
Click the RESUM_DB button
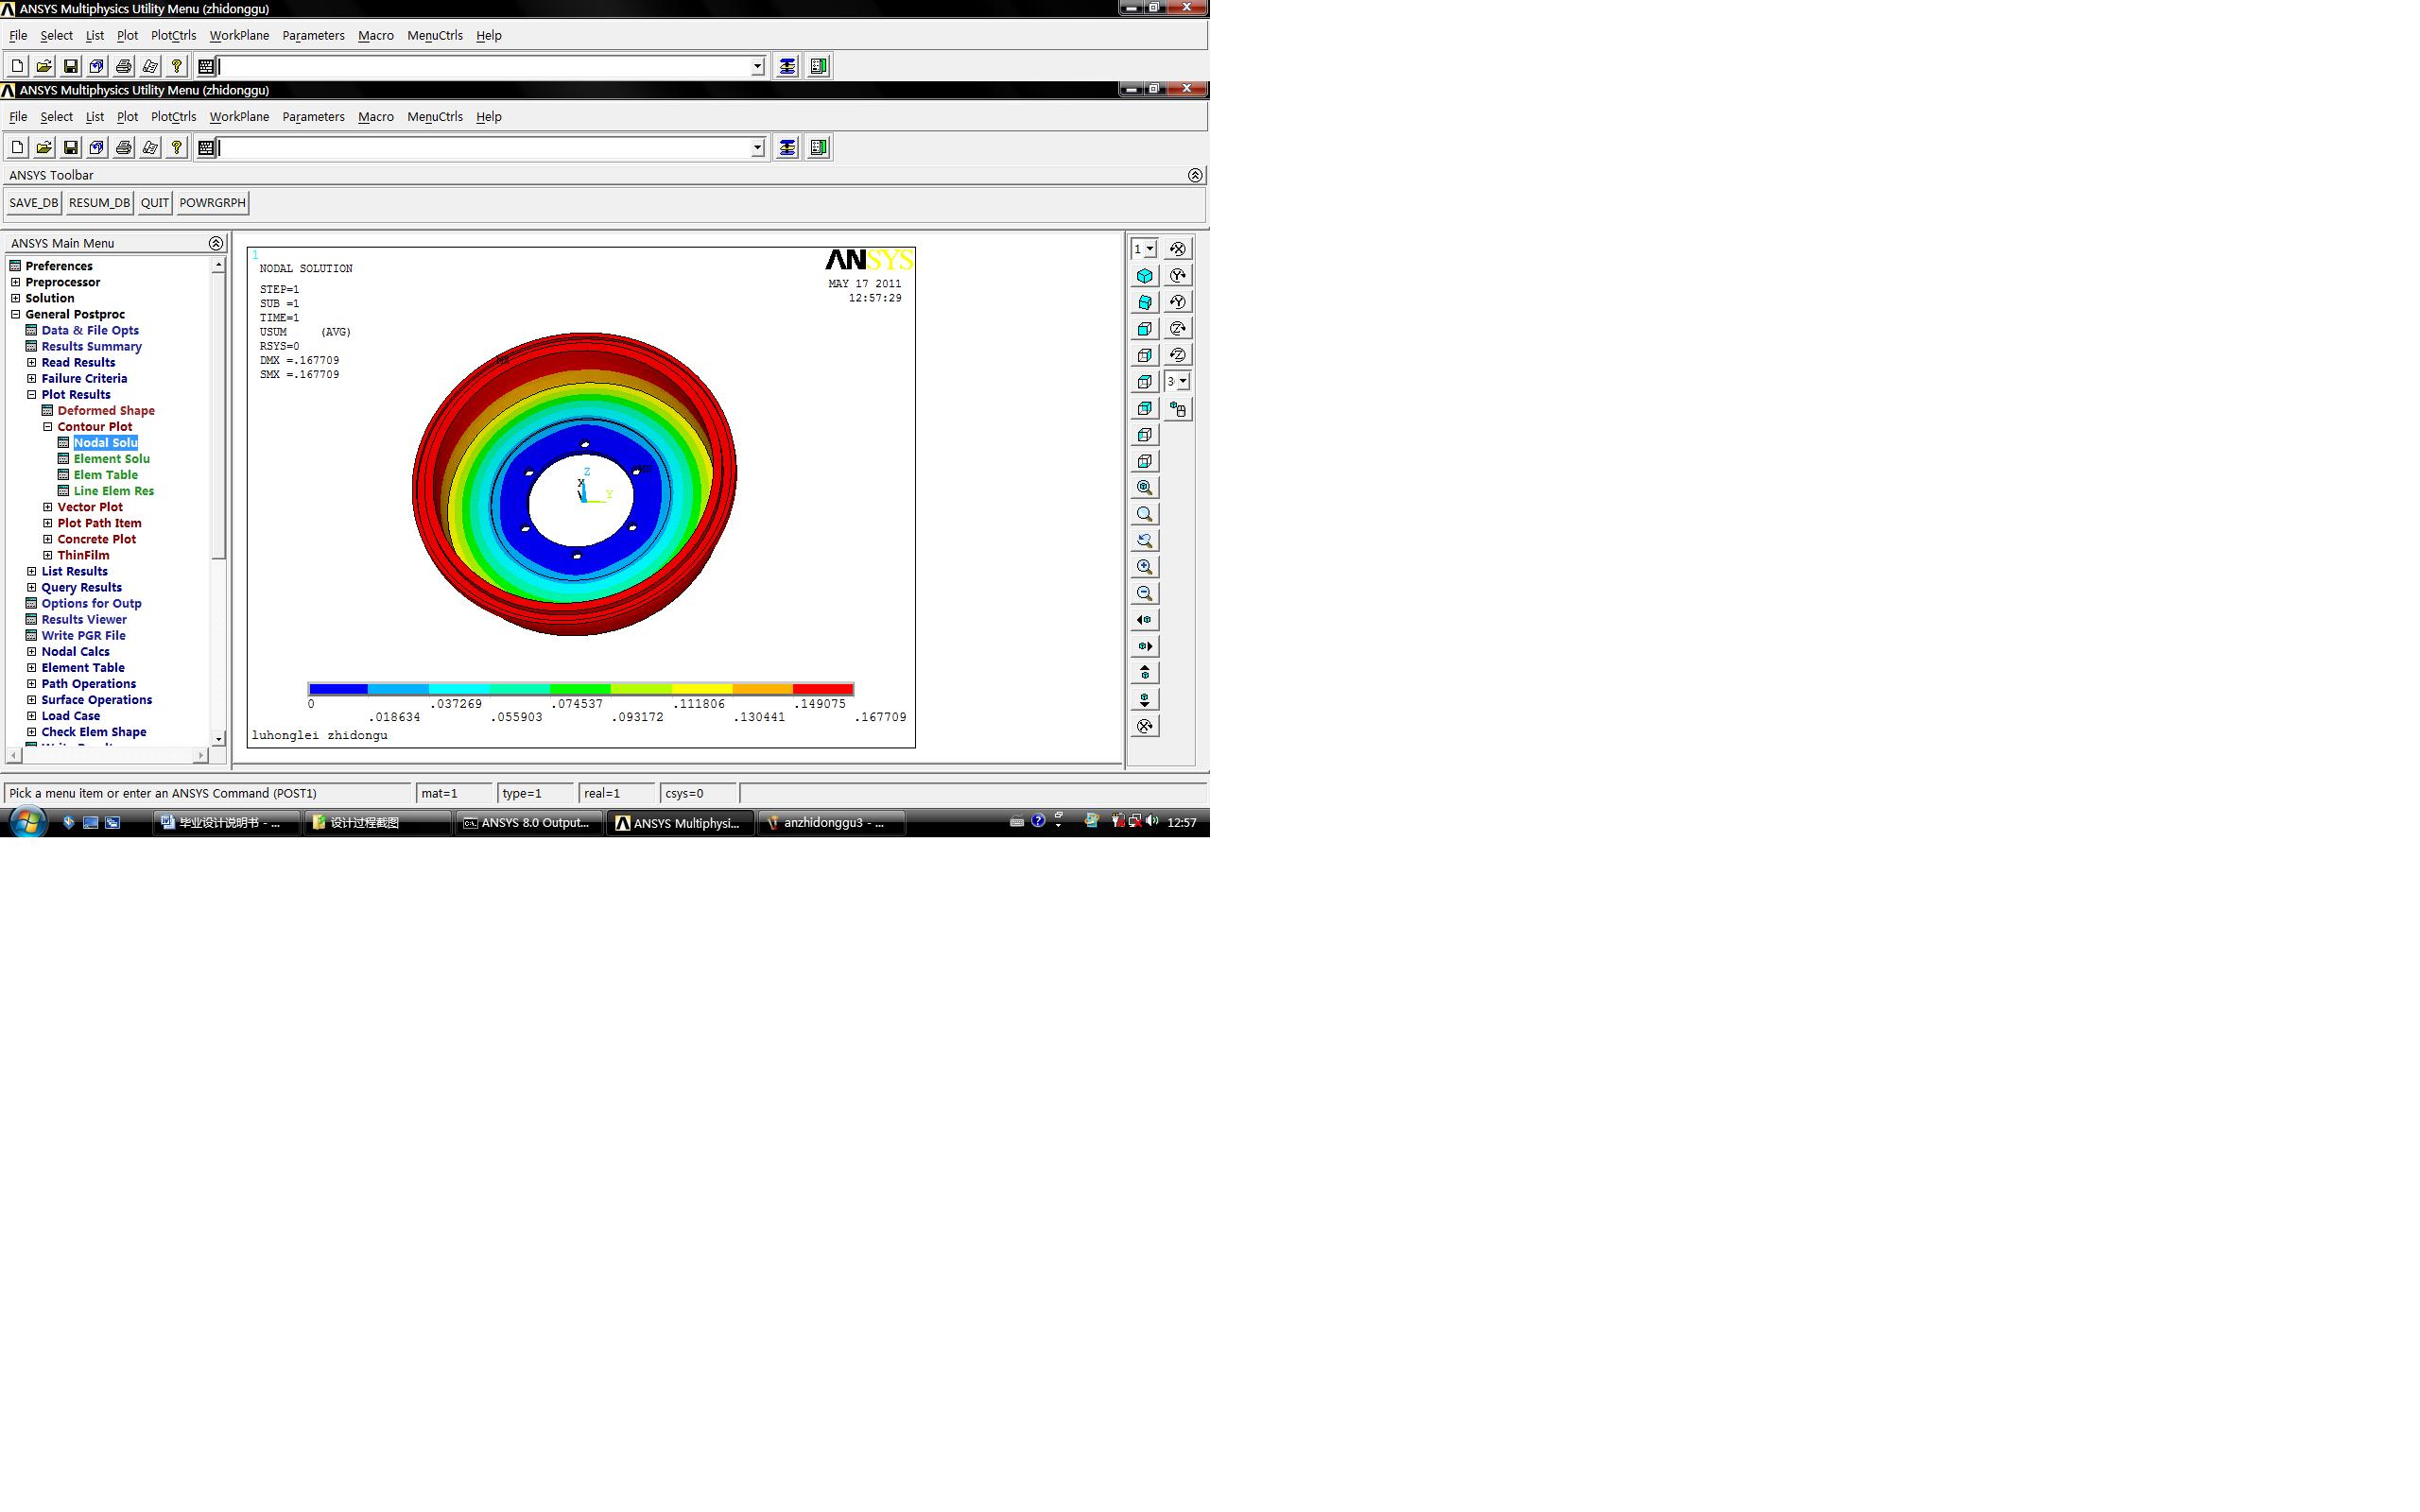(x=99, y=203)
